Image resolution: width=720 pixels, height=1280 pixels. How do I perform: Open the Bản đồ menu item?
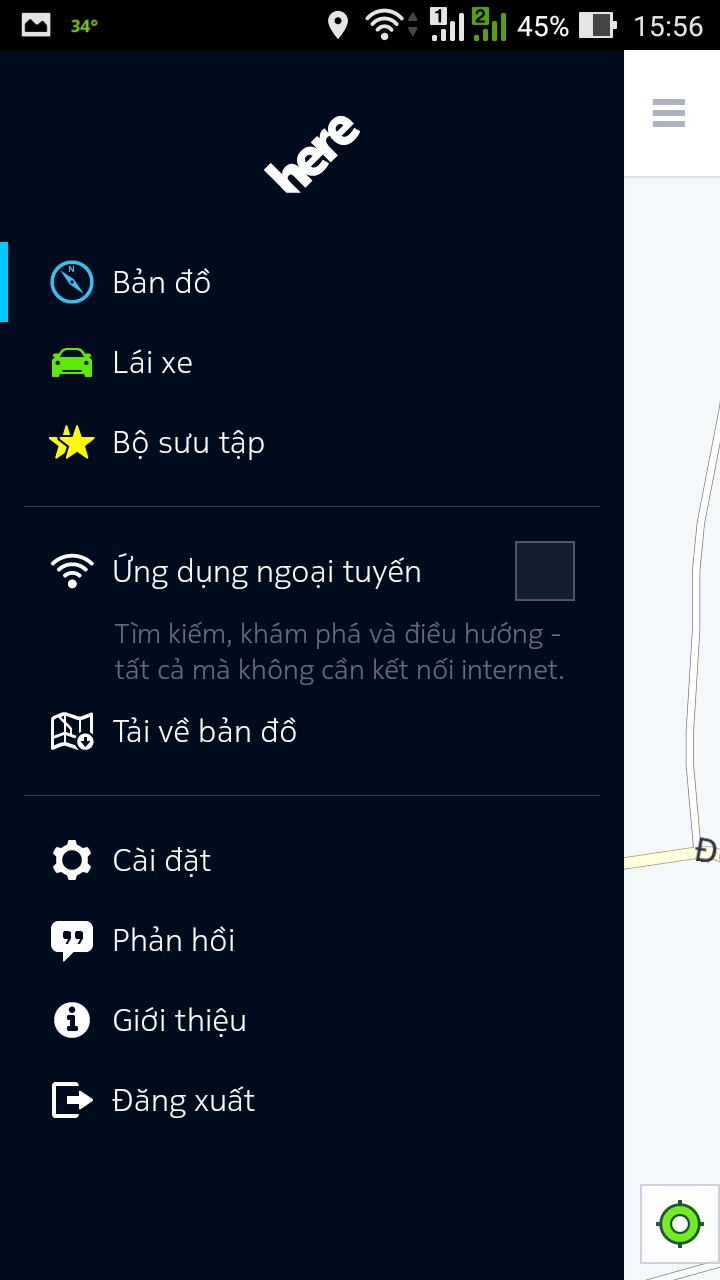pyautogui.click(x=312, y=282)
